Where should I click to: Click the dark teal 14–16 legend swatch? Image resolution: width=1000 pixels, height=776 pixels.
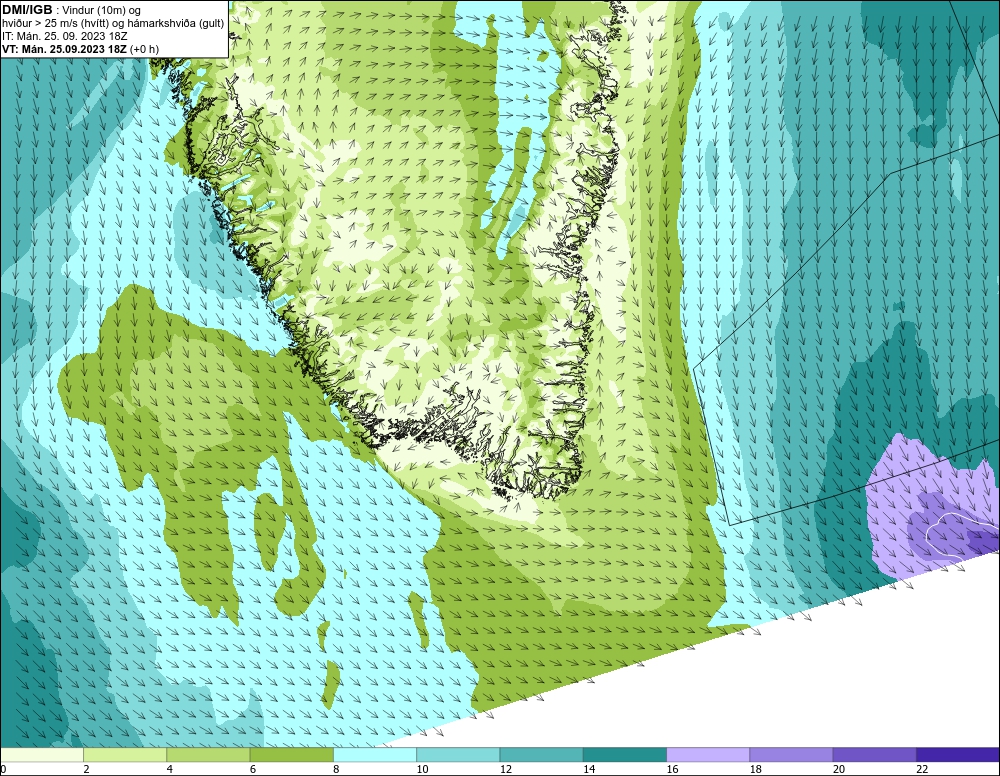click(624, 755)
